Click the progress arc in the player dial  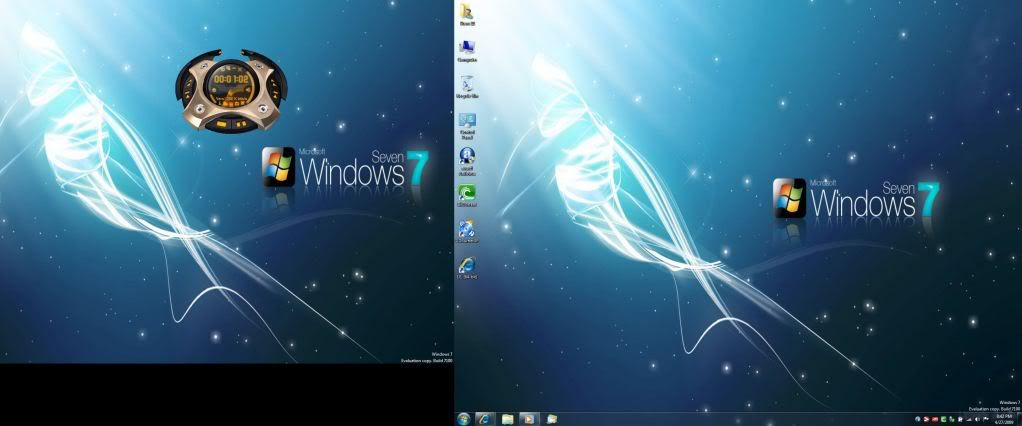click(x=251, y=88)
